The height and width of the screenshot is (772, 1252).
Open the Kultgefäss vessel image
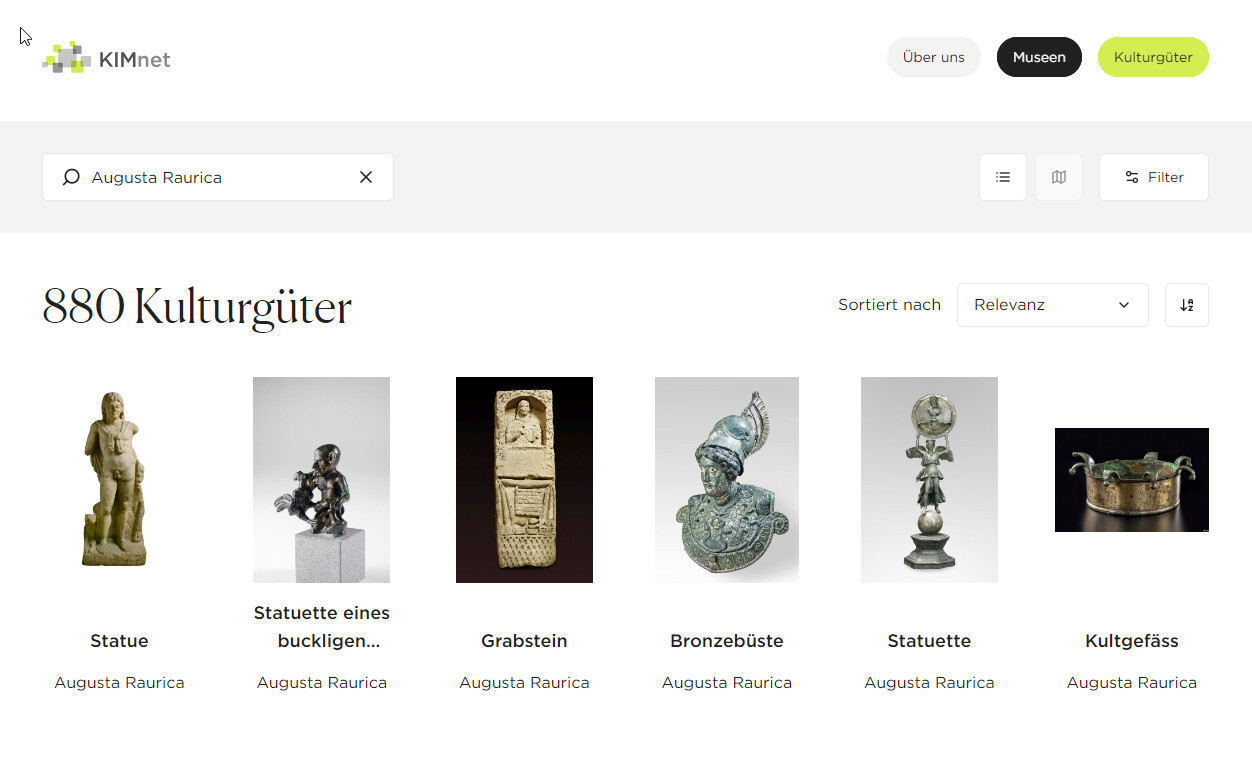pyautogui.click(x=1132, y=480)
